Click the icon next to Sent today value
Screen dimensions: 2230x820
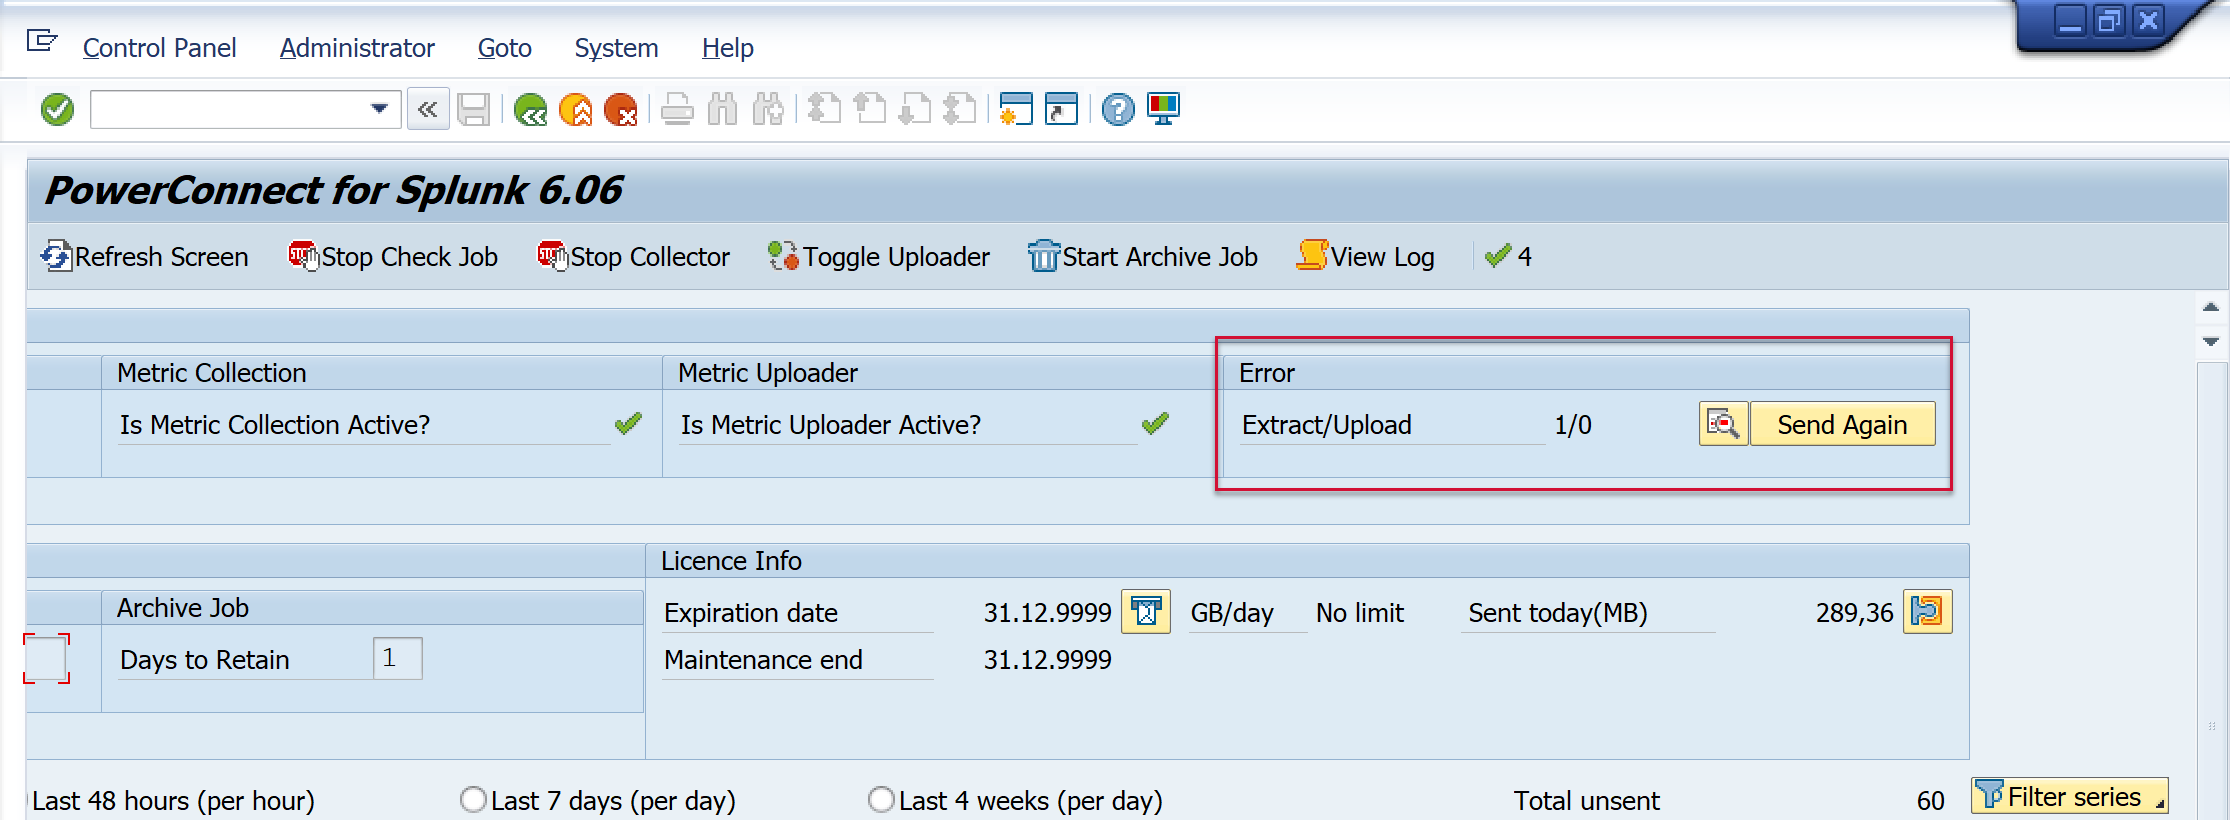(1926, 612)
